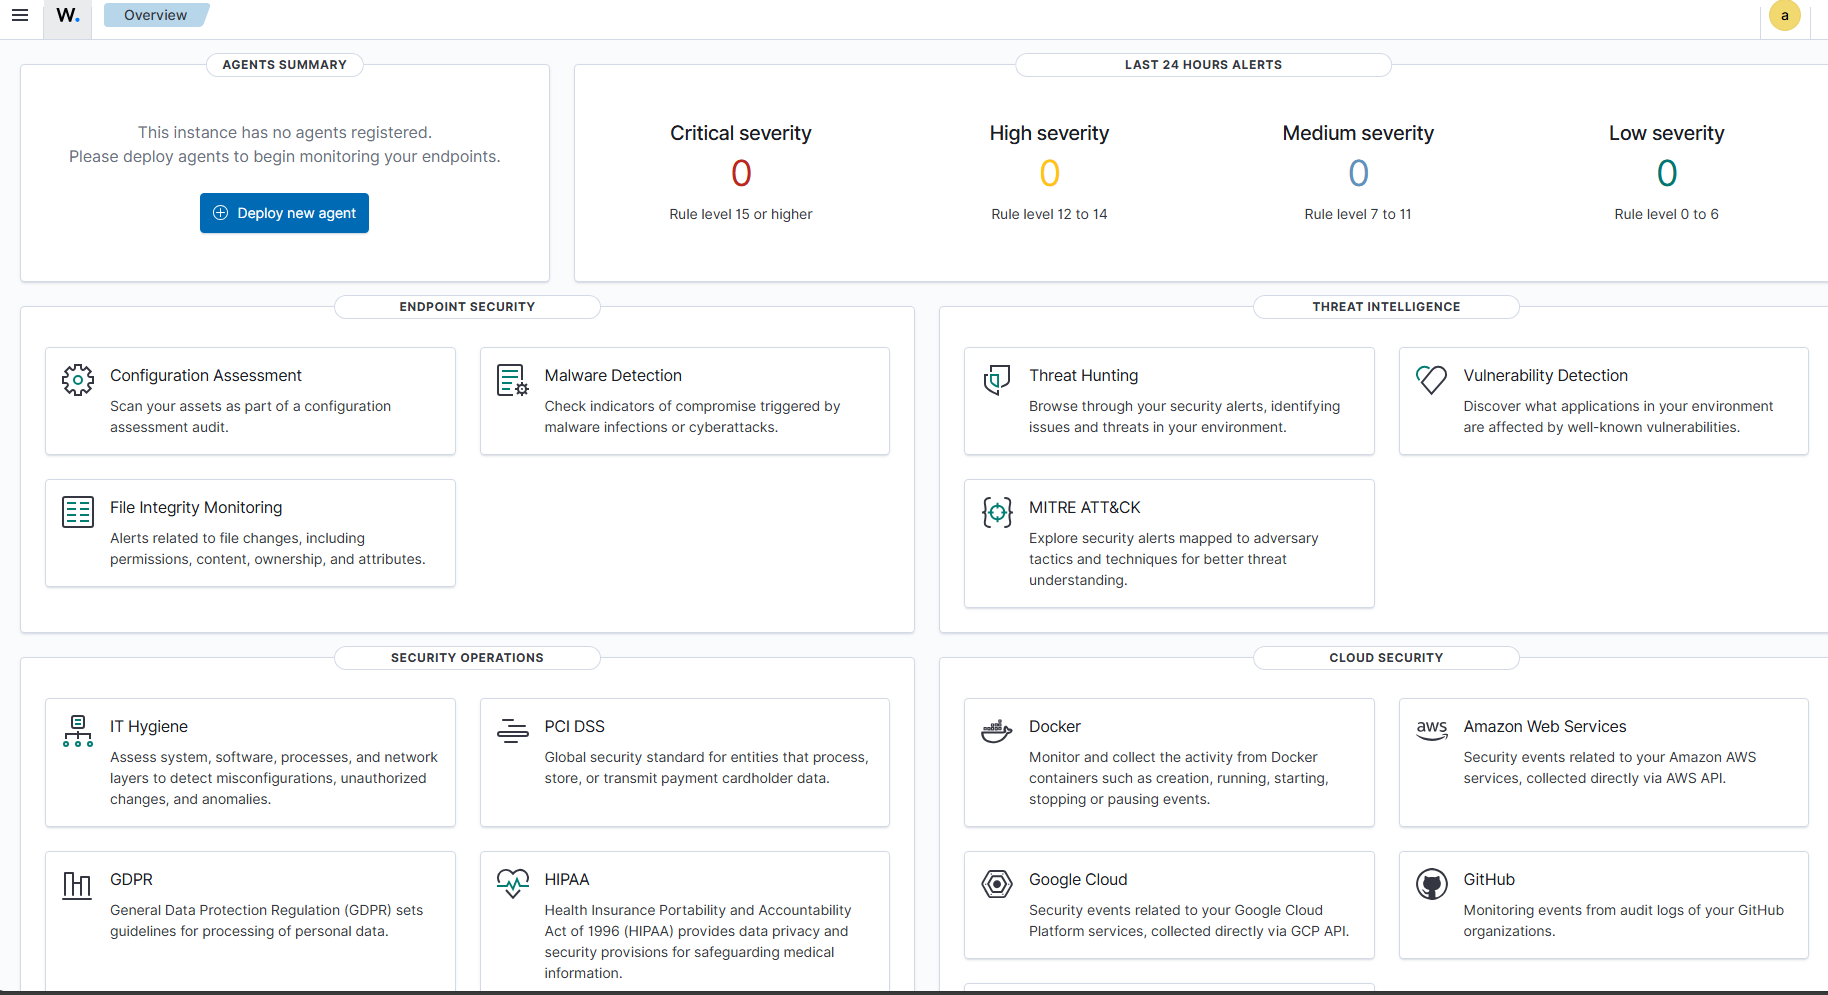Click the MITRE ATT&CK target icon

pos(997,512)
